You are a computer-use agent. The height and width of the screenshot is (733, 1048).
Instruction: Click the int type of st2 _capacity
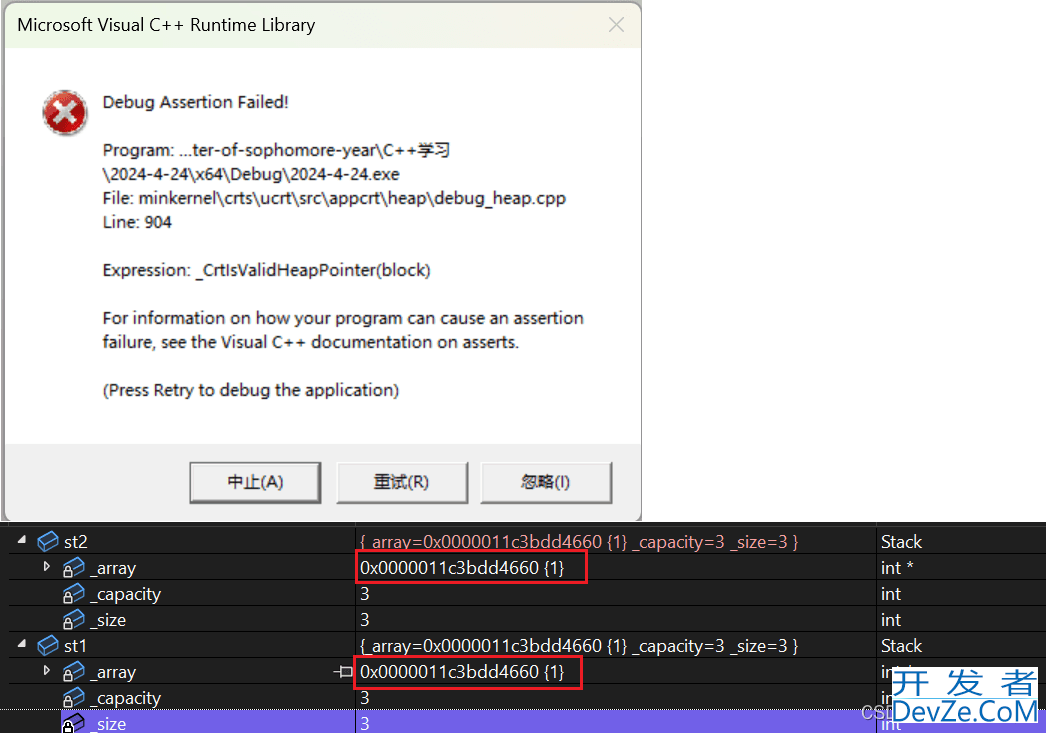[890, 594]
